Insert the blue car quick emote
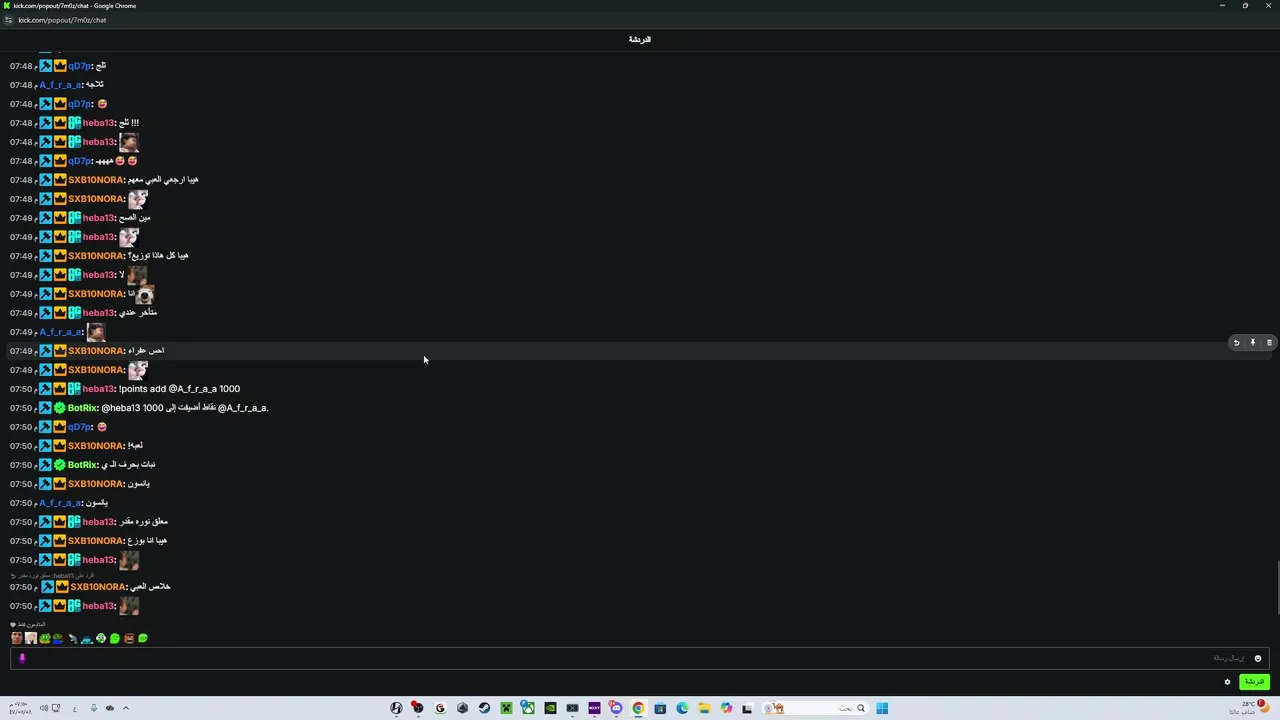 (87, 638)
